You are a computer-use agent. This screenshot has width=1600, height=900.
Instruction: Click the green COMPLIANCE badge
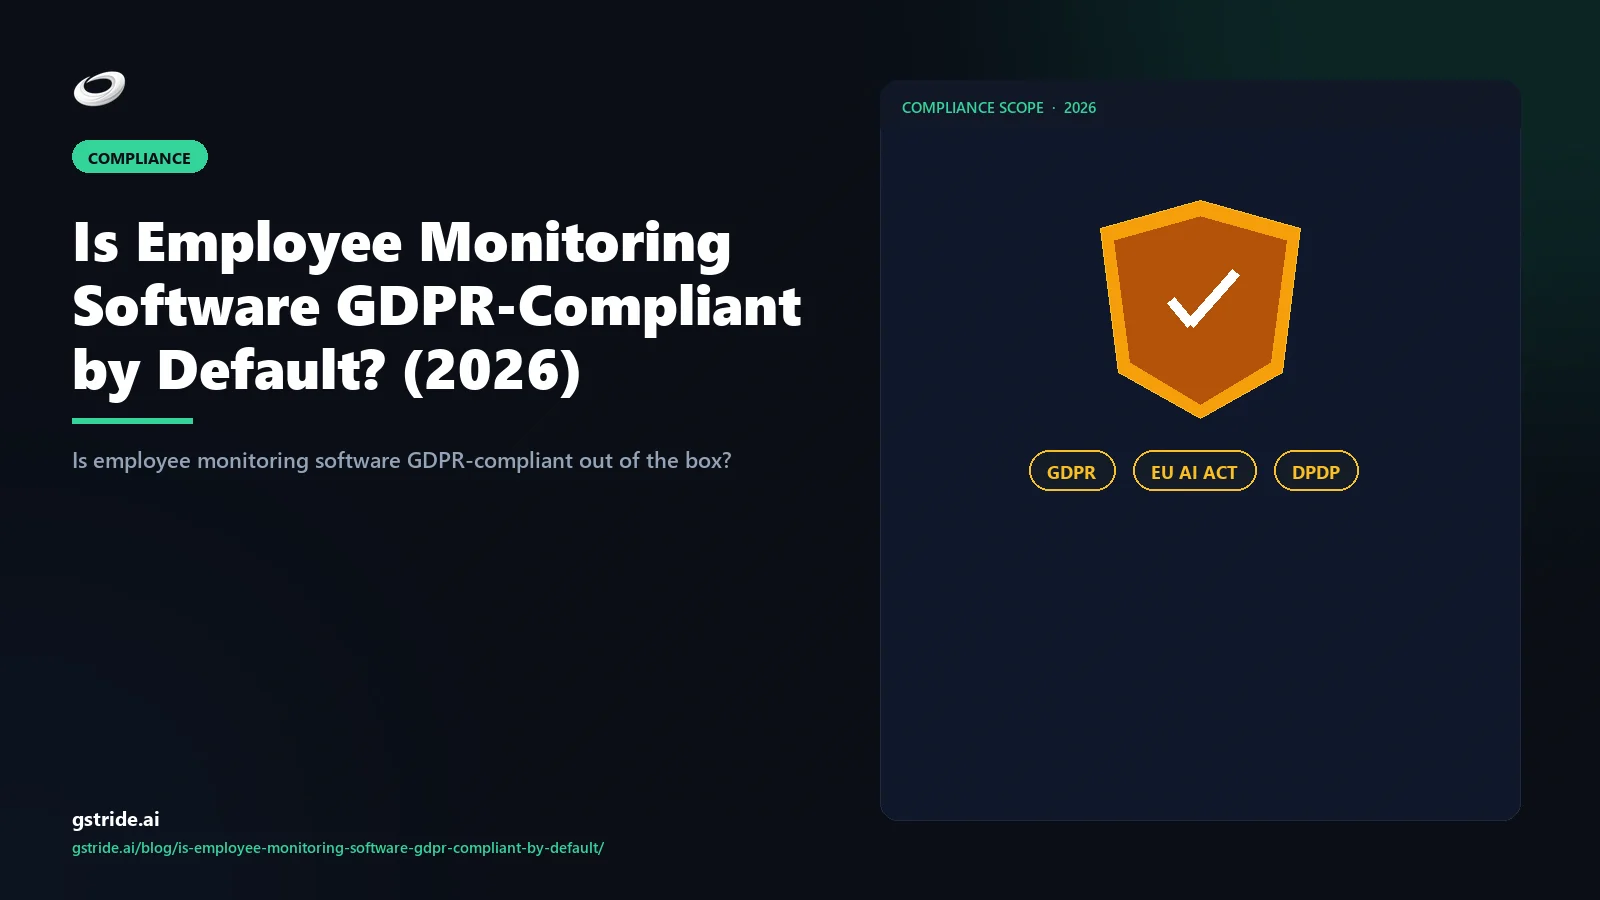tap(140, 157)
